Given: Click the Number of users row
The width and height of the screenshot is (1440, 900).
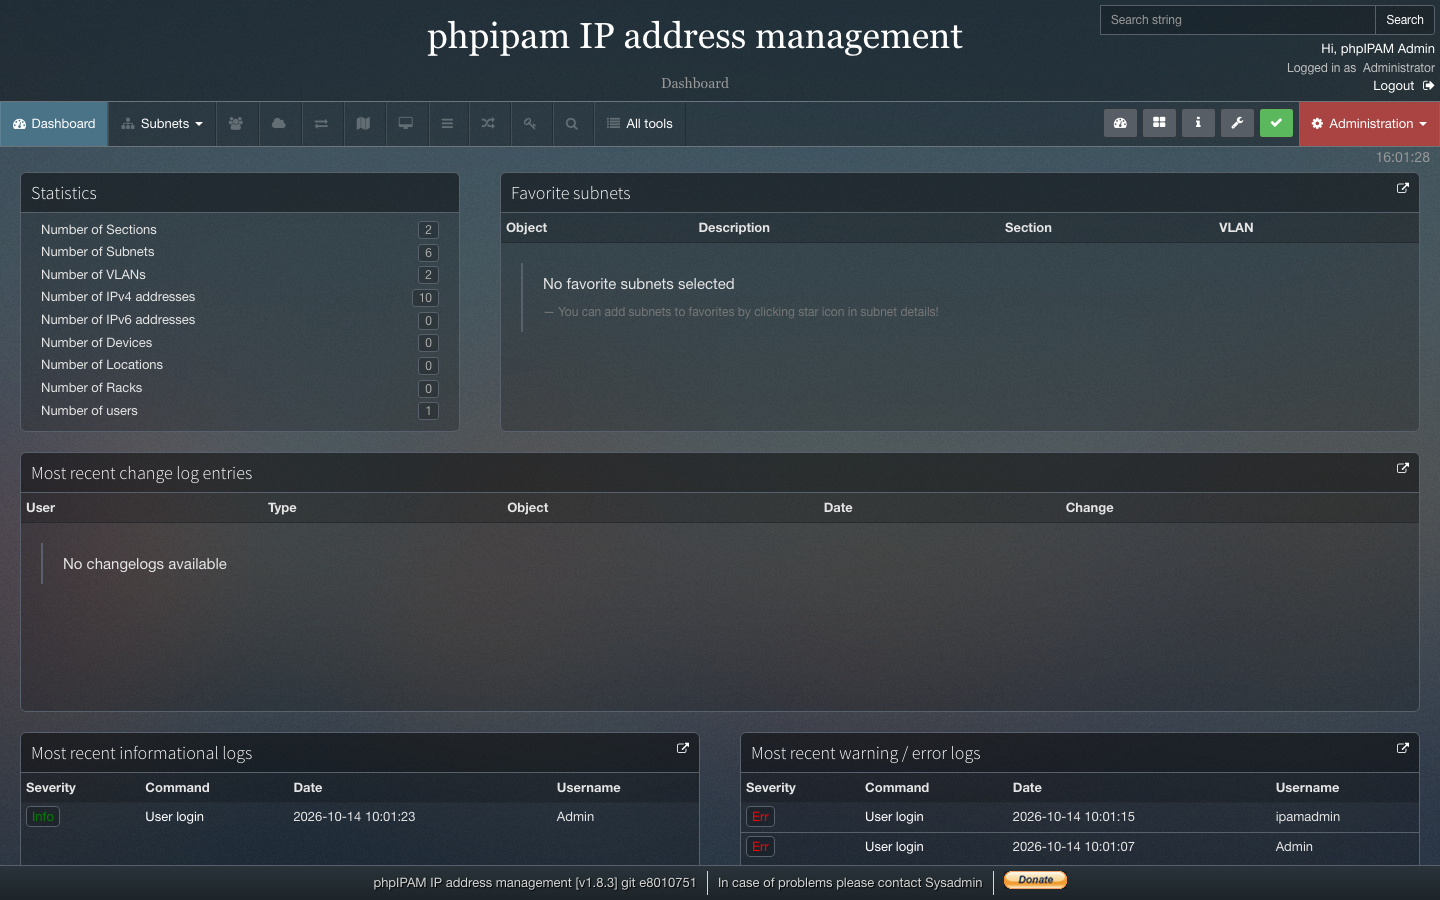Looking at the screenshot, I should click(x=240, y=411).
